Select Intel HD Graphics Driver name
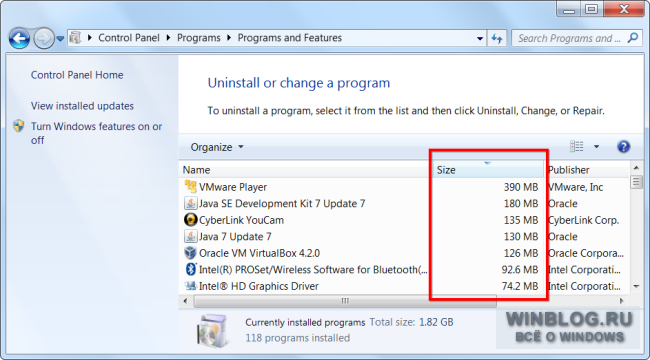This screenshot has height=360, width=650. point(259,286)
